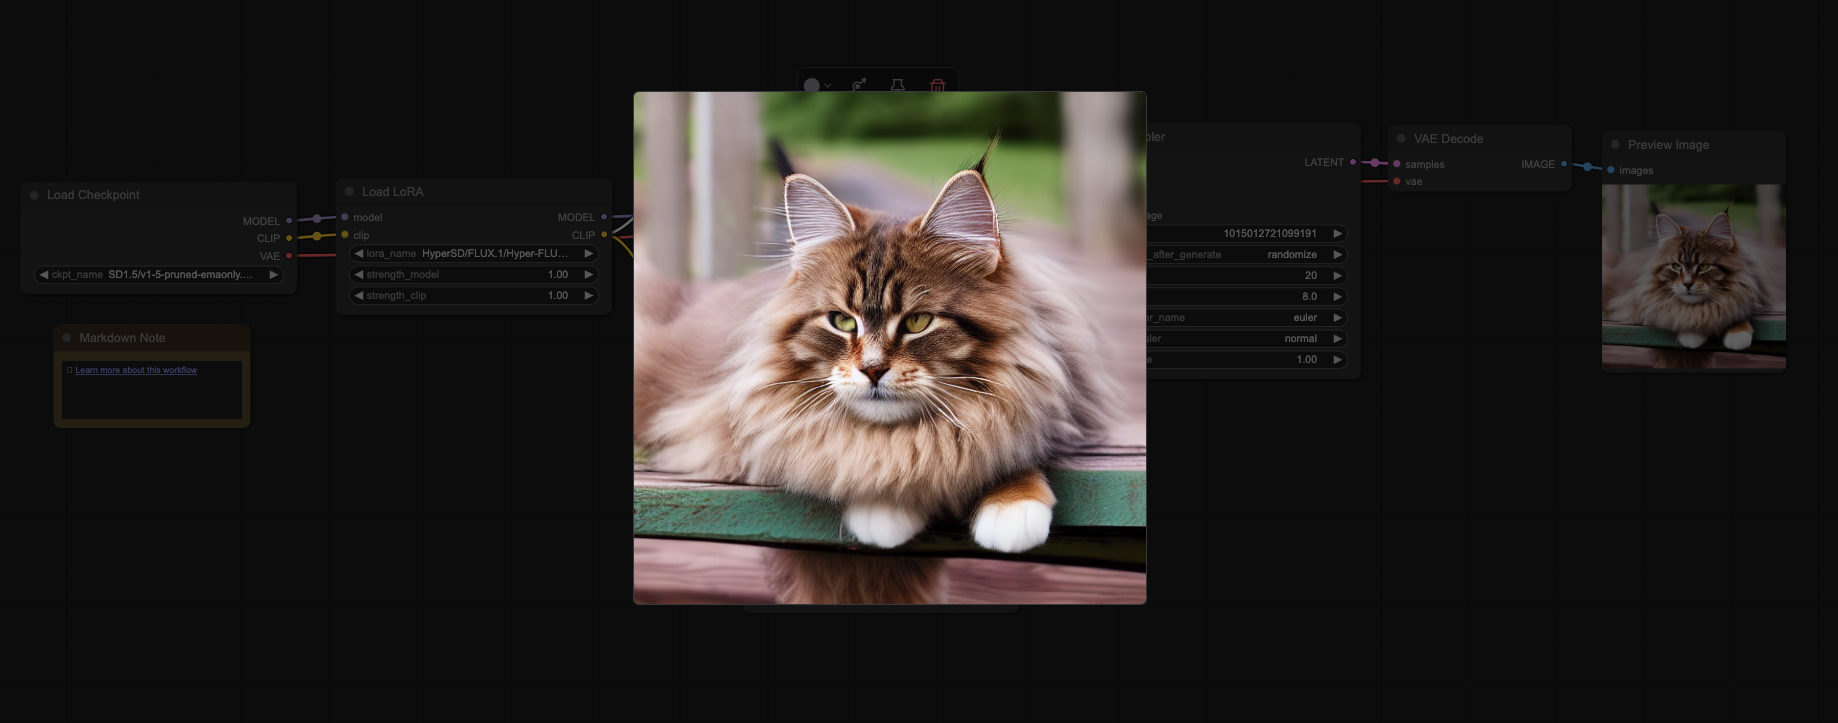The height and width of the screenshot is (723, 1838).
Task: Click the node color picker circle in the toolbox
Action: point(812,86)
